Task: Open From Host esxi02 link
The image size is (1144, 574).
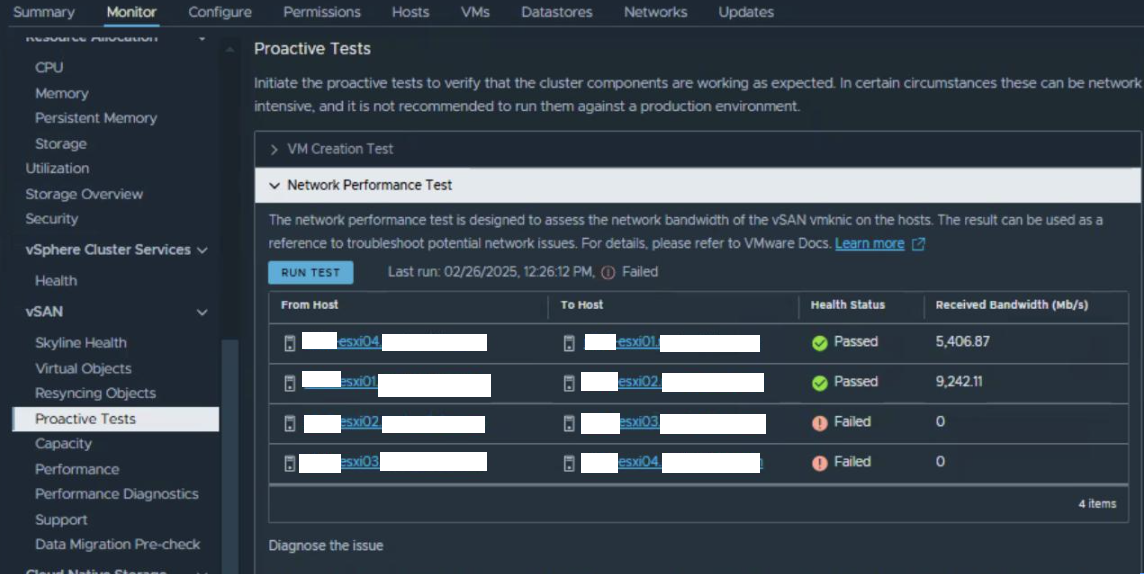Action: (361, 422)
